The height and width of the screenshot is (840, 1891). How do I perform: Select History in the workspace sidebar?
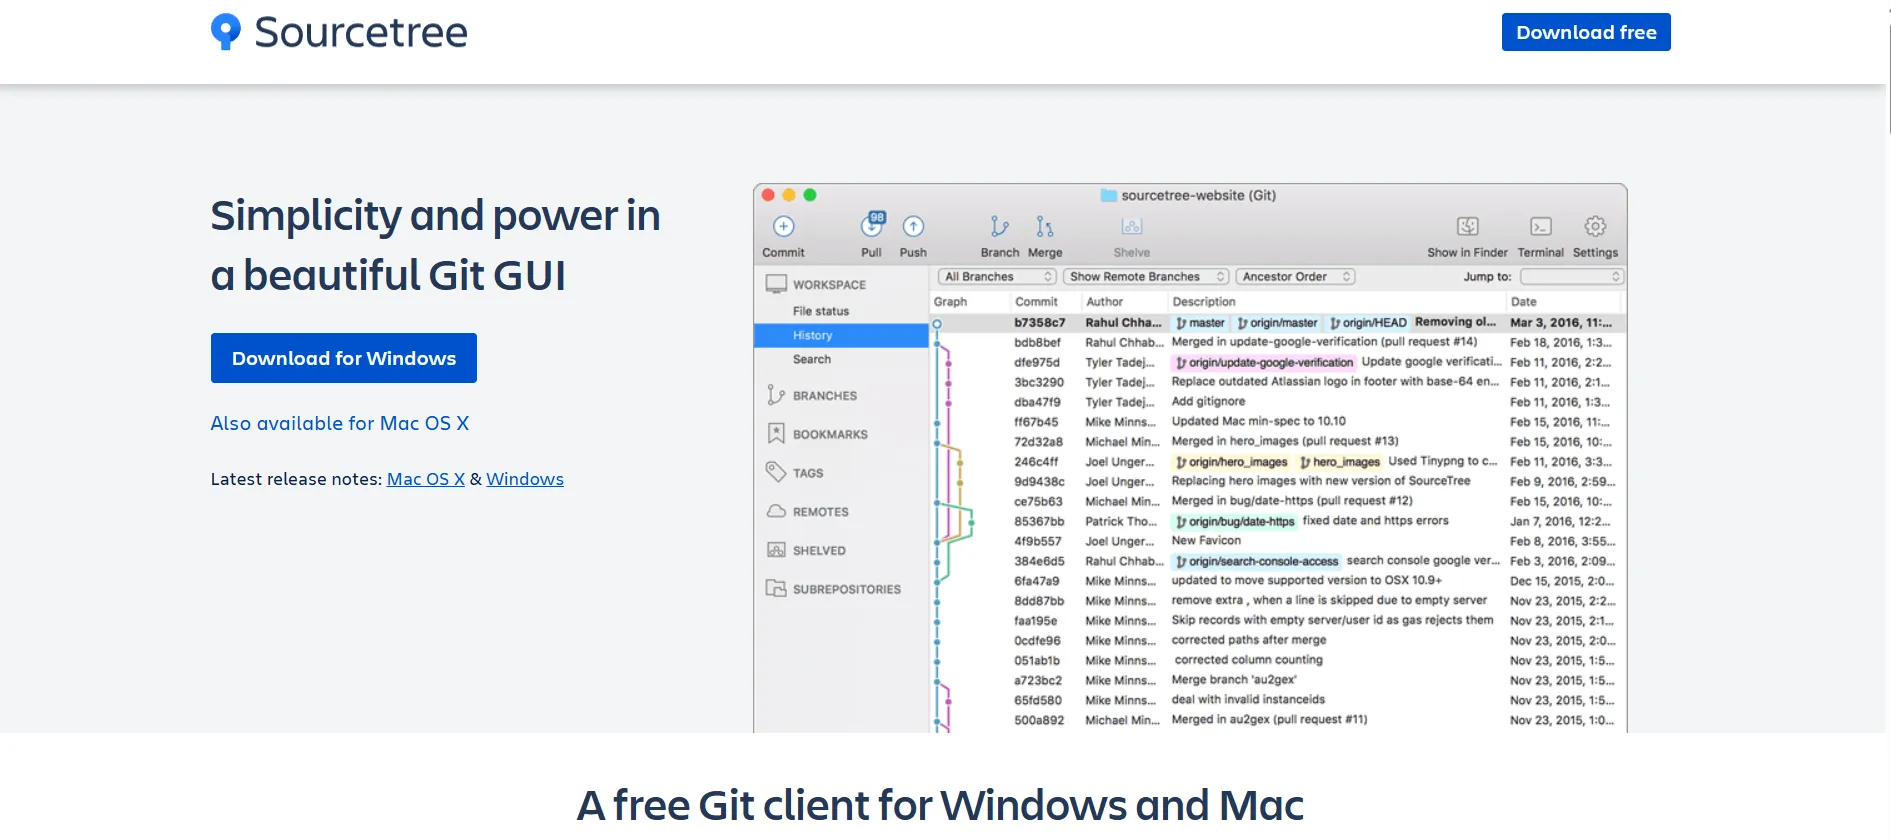coord(812,336)
